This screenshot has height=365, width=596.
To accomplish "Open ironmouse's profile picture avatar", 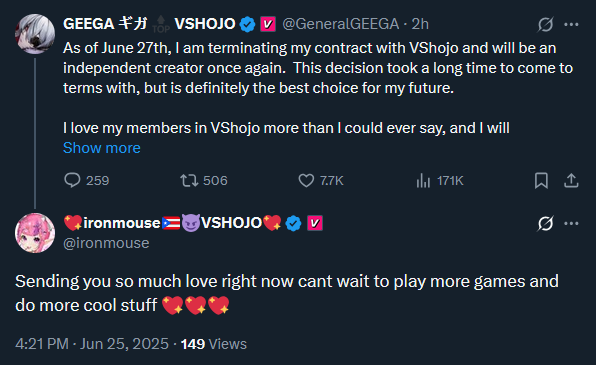I will 35,233.
